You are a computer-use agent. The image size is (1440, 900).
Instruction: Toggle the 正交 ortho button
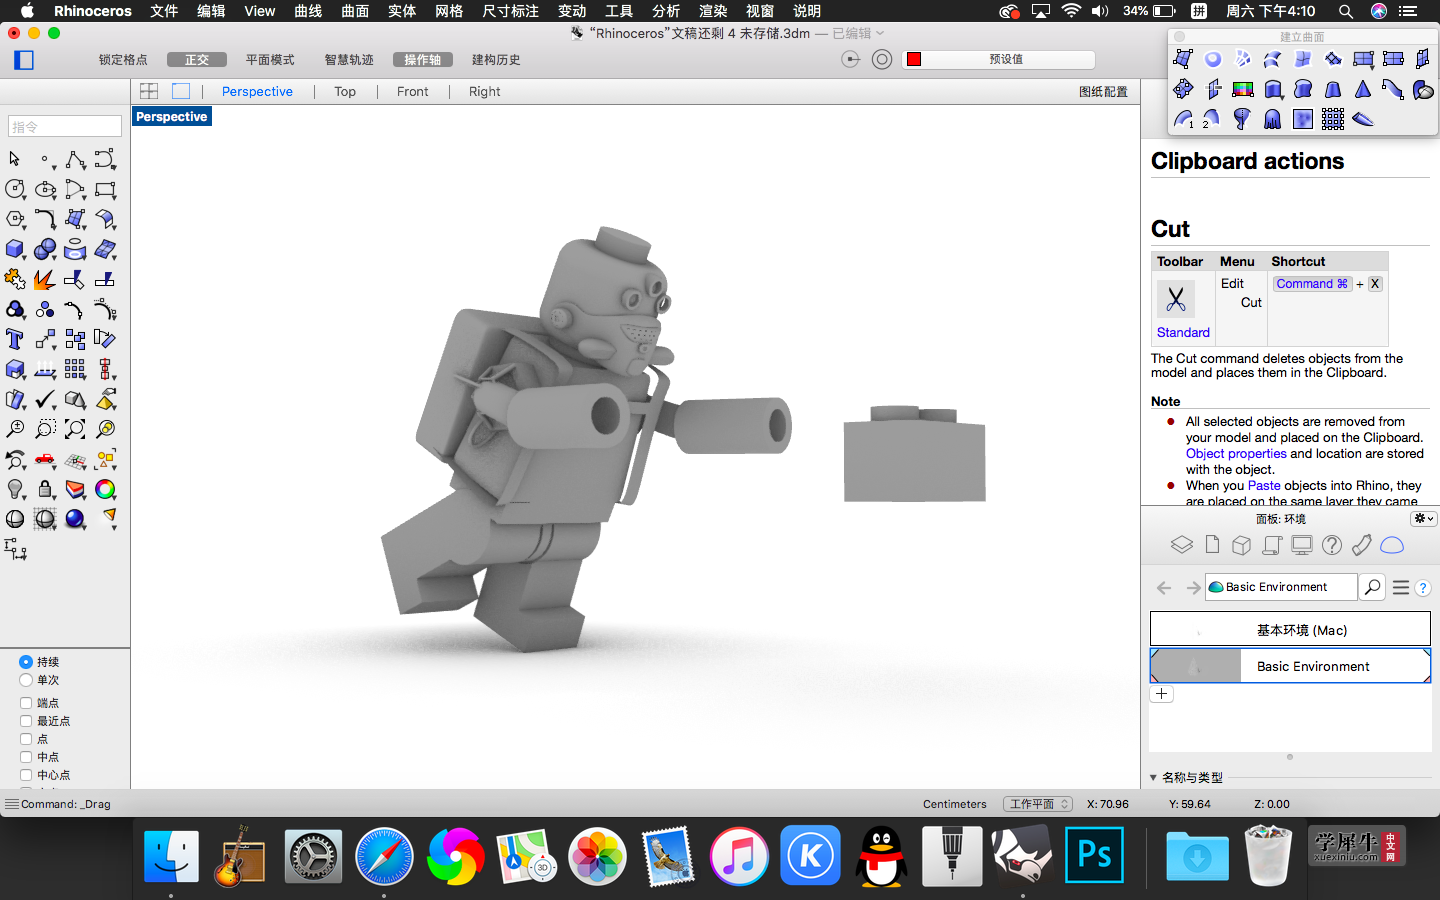click(x=197, y=60)
